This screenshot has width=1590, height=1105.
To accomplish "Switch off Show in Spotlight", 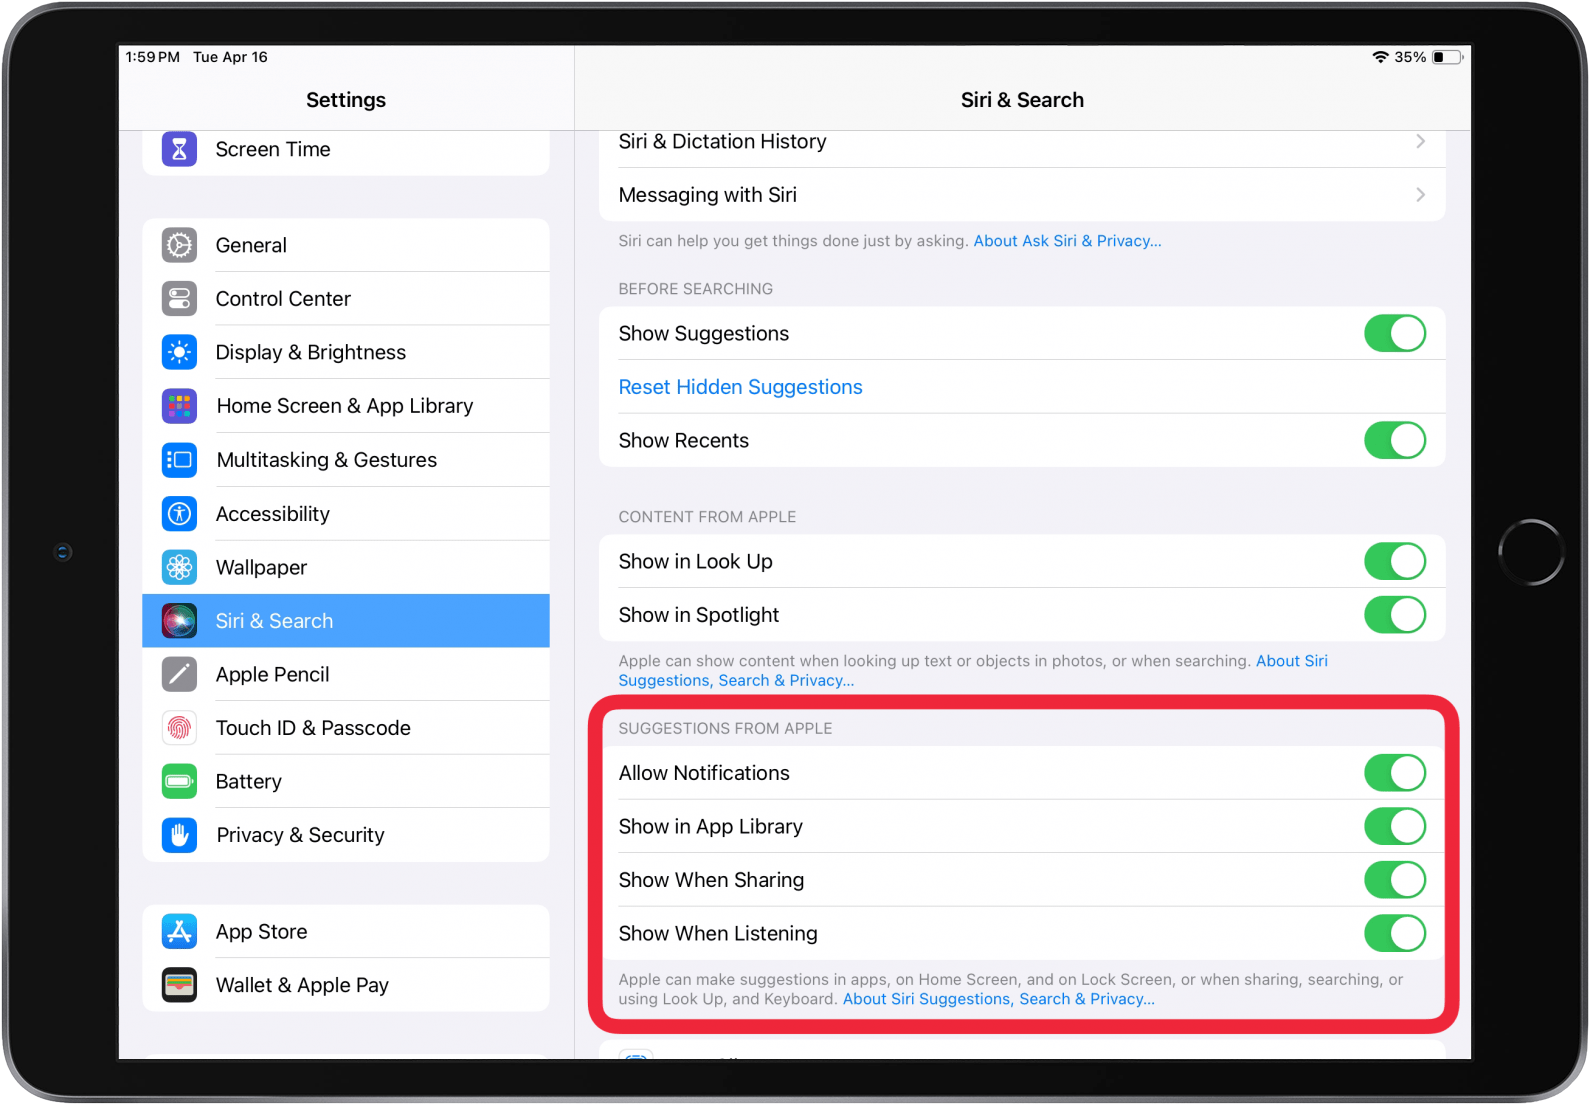I will (1394, 615).
